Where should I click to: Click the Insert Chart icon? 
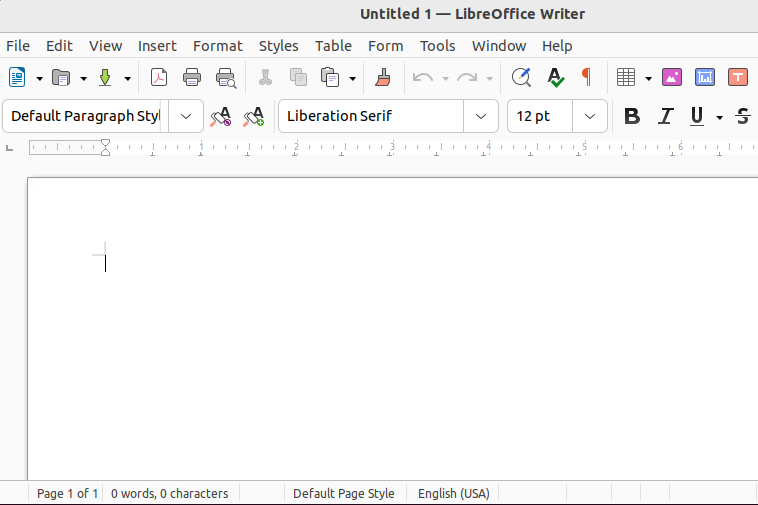click(x=705, y=77)
